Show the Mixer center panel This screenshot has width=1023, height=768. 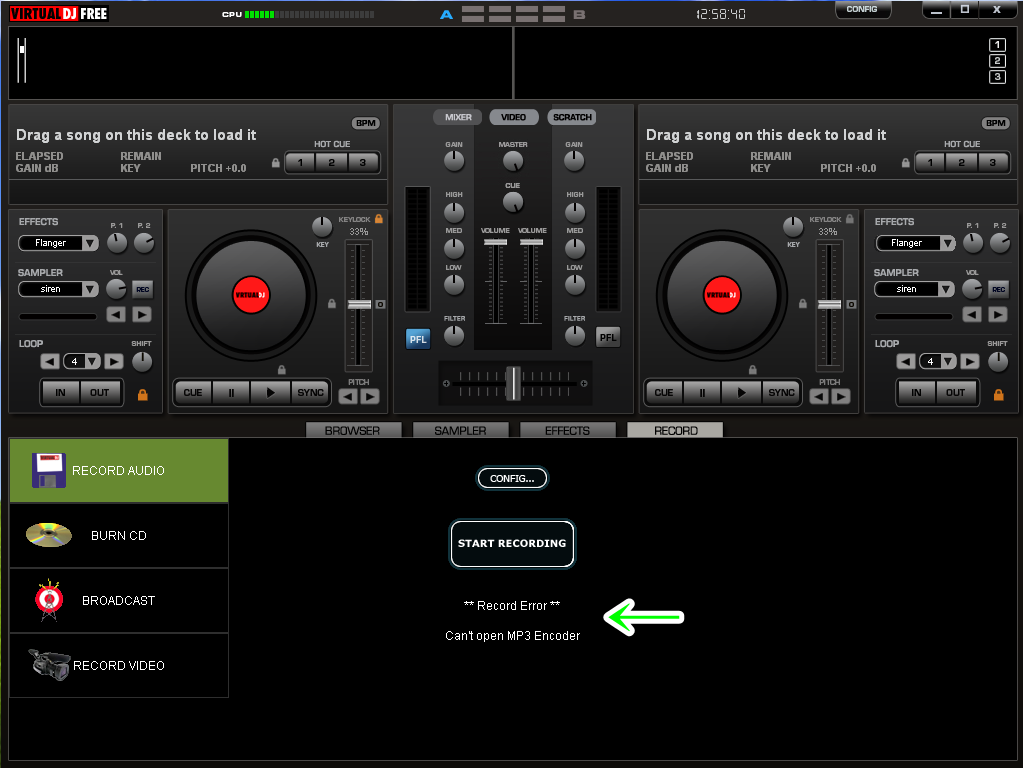(x=458, y=117)
